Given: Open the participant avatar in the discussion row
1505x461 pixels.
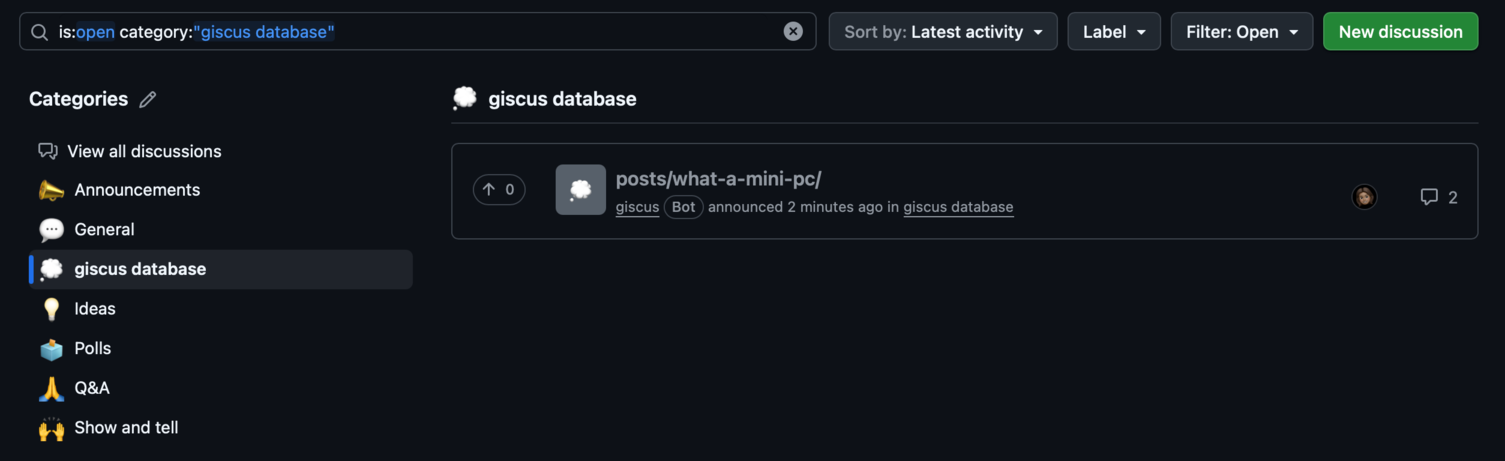Looking at the screenshot, I should [x=1364, y=197].
